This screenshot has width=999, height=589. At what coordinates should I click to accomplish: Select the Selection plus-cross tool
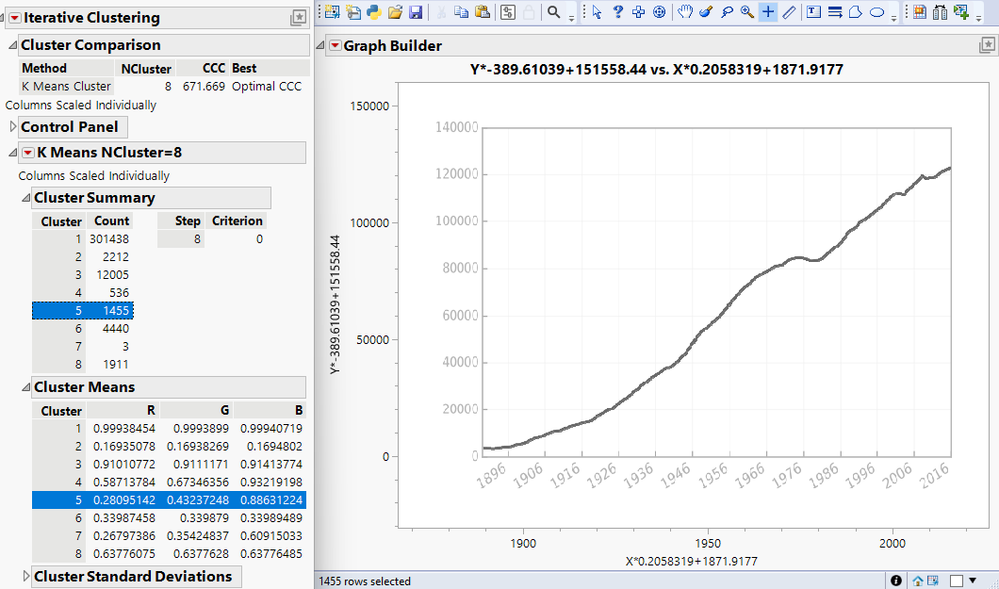pos(638,11)
